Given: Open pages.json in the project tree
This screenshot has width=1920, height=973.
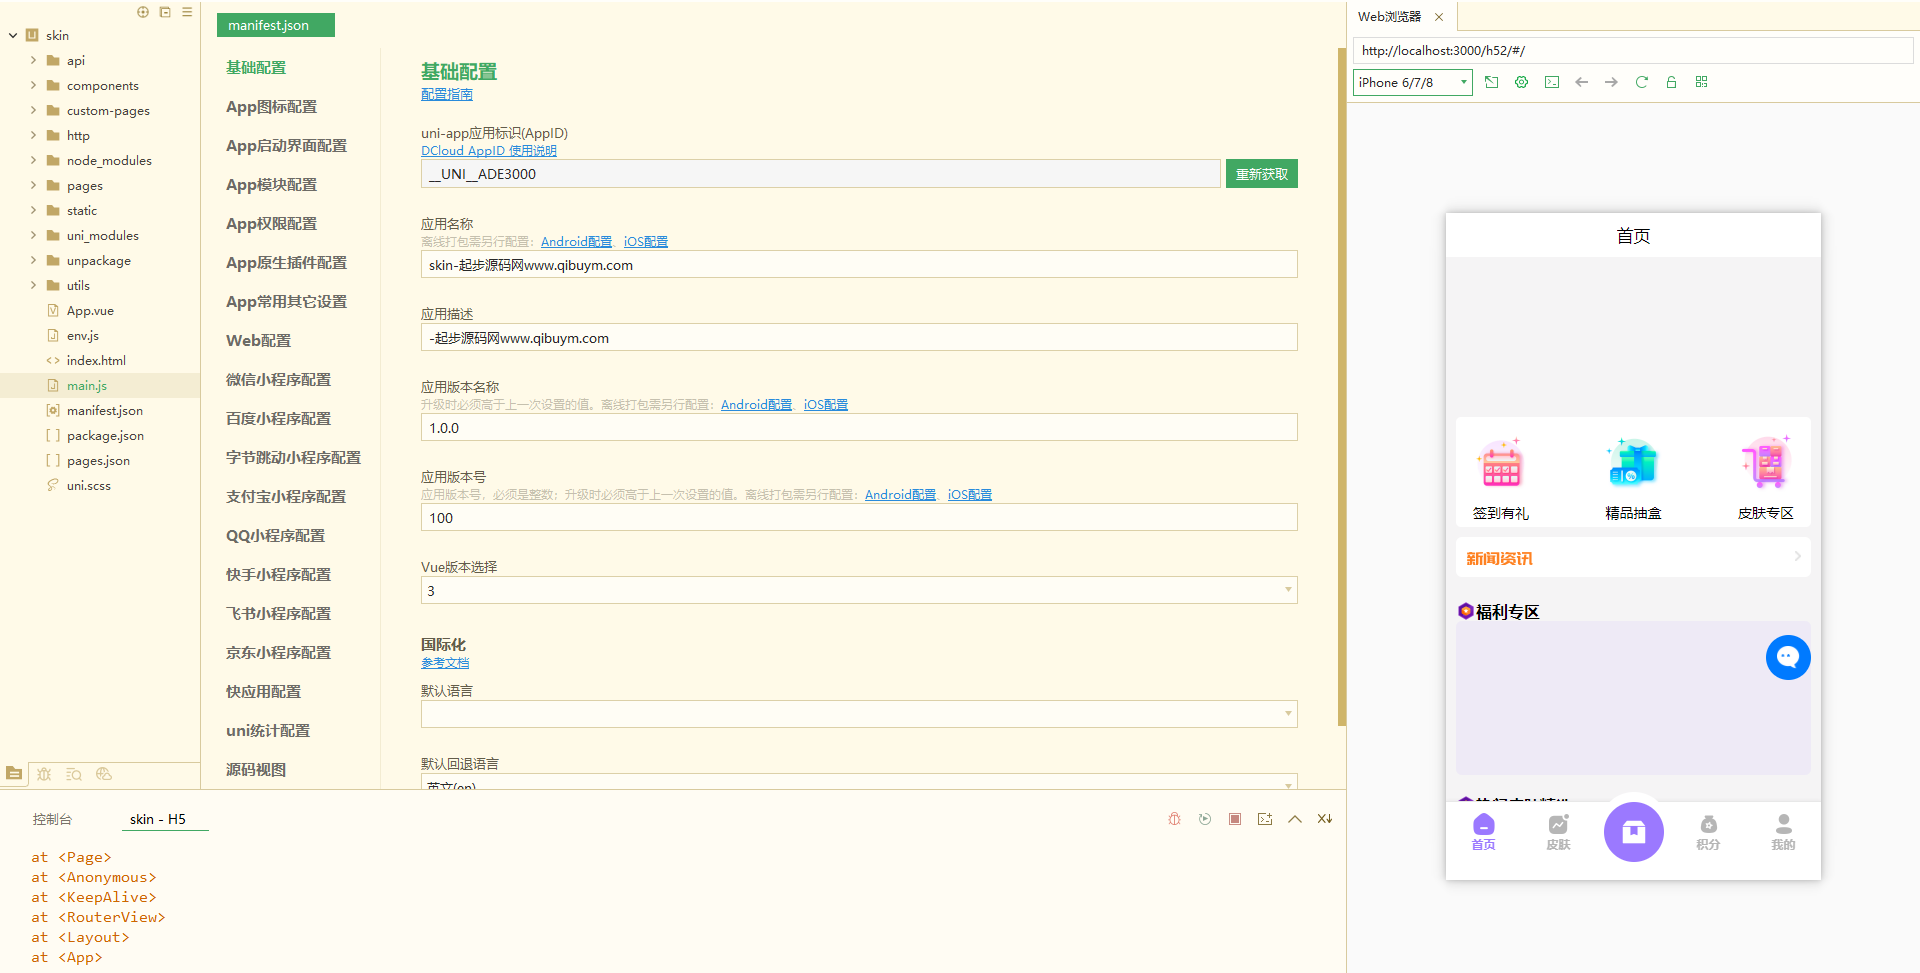Looking at the screenshot, I should click(98, 460).
